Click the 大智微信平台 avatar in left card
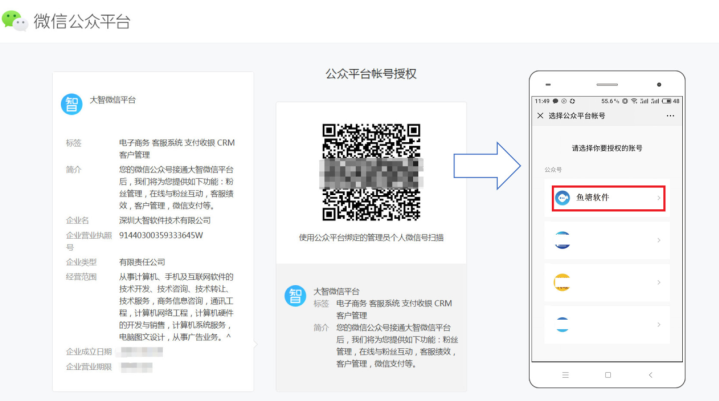 point(72,104)
